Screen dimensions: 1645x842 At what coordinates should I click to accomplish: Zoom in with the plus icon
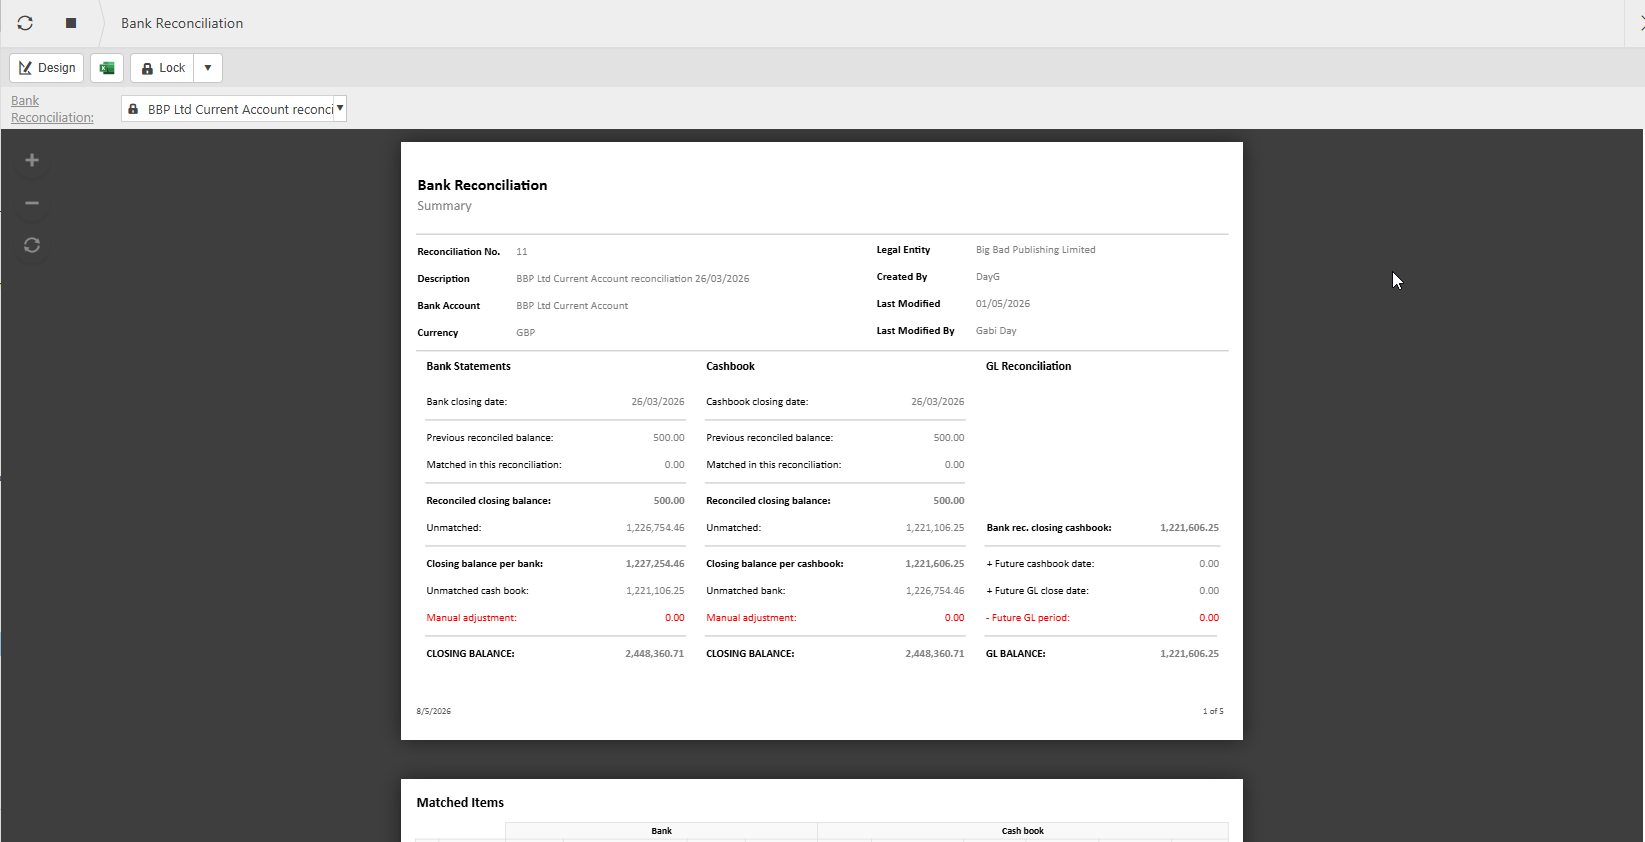32,160
